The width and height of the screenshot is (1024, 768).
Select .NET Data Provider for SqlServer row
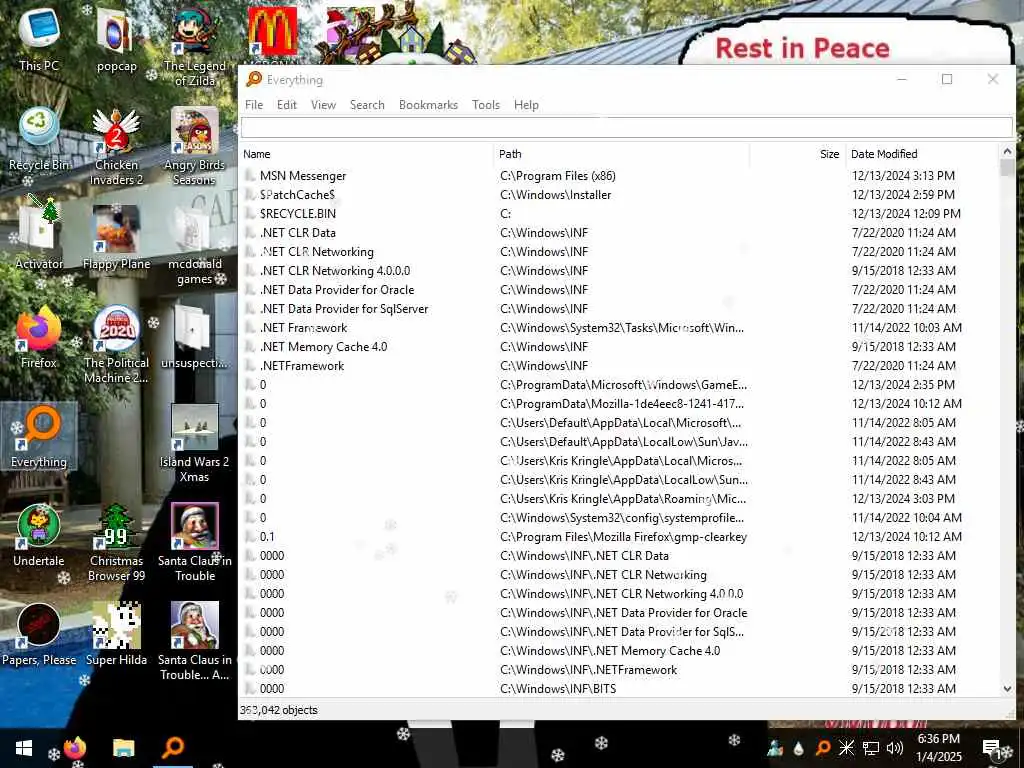pyautogui.click(x=619, y=308)
